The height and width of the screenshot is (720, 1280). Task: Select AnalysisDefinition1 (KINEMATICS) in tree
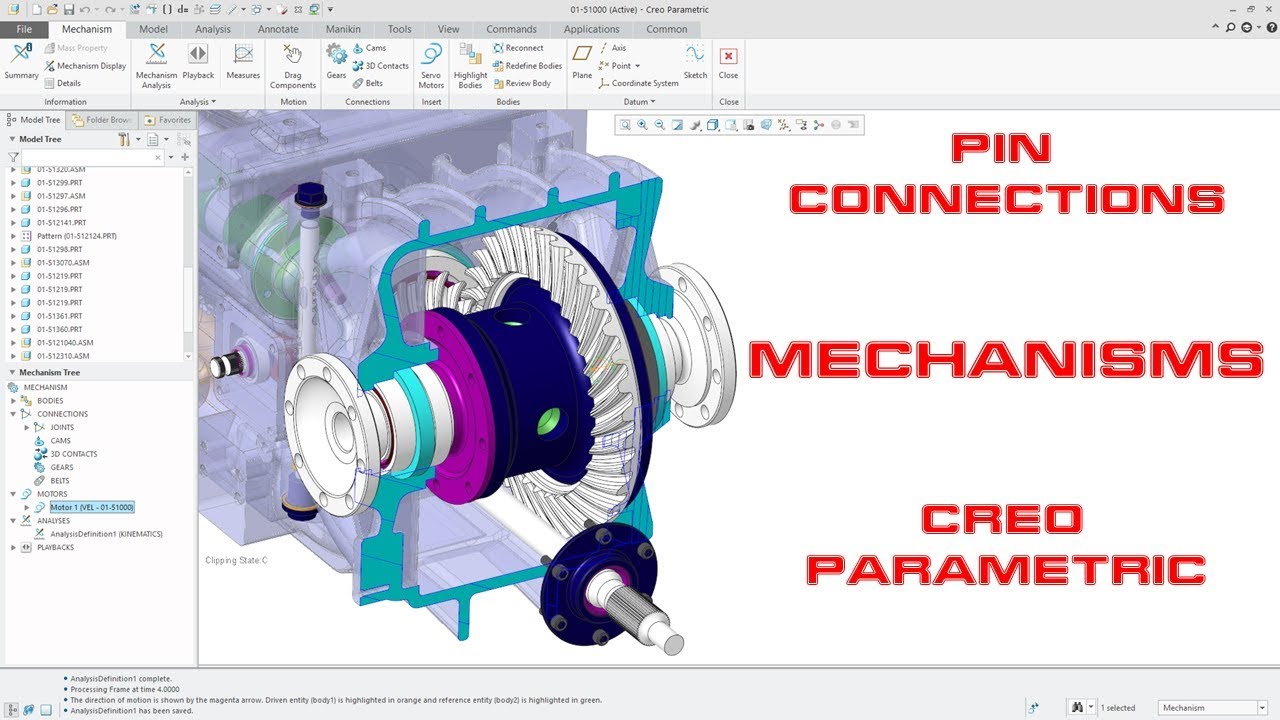(106, 534)
